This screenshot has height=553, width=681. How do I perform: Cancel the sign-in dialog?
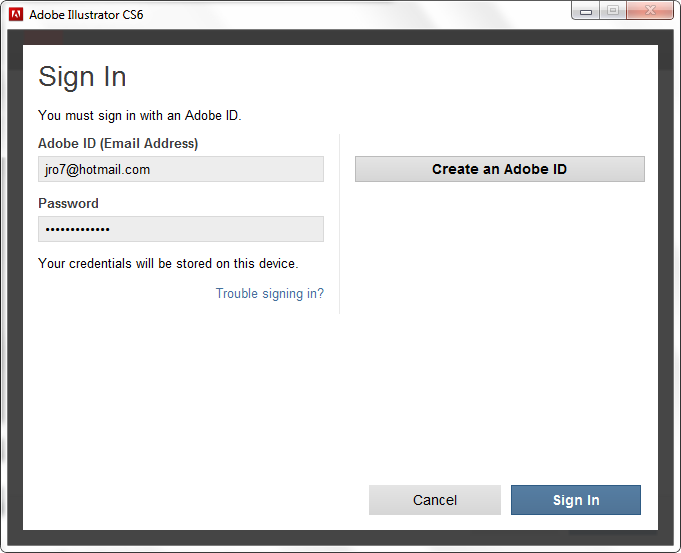point(435,500)
